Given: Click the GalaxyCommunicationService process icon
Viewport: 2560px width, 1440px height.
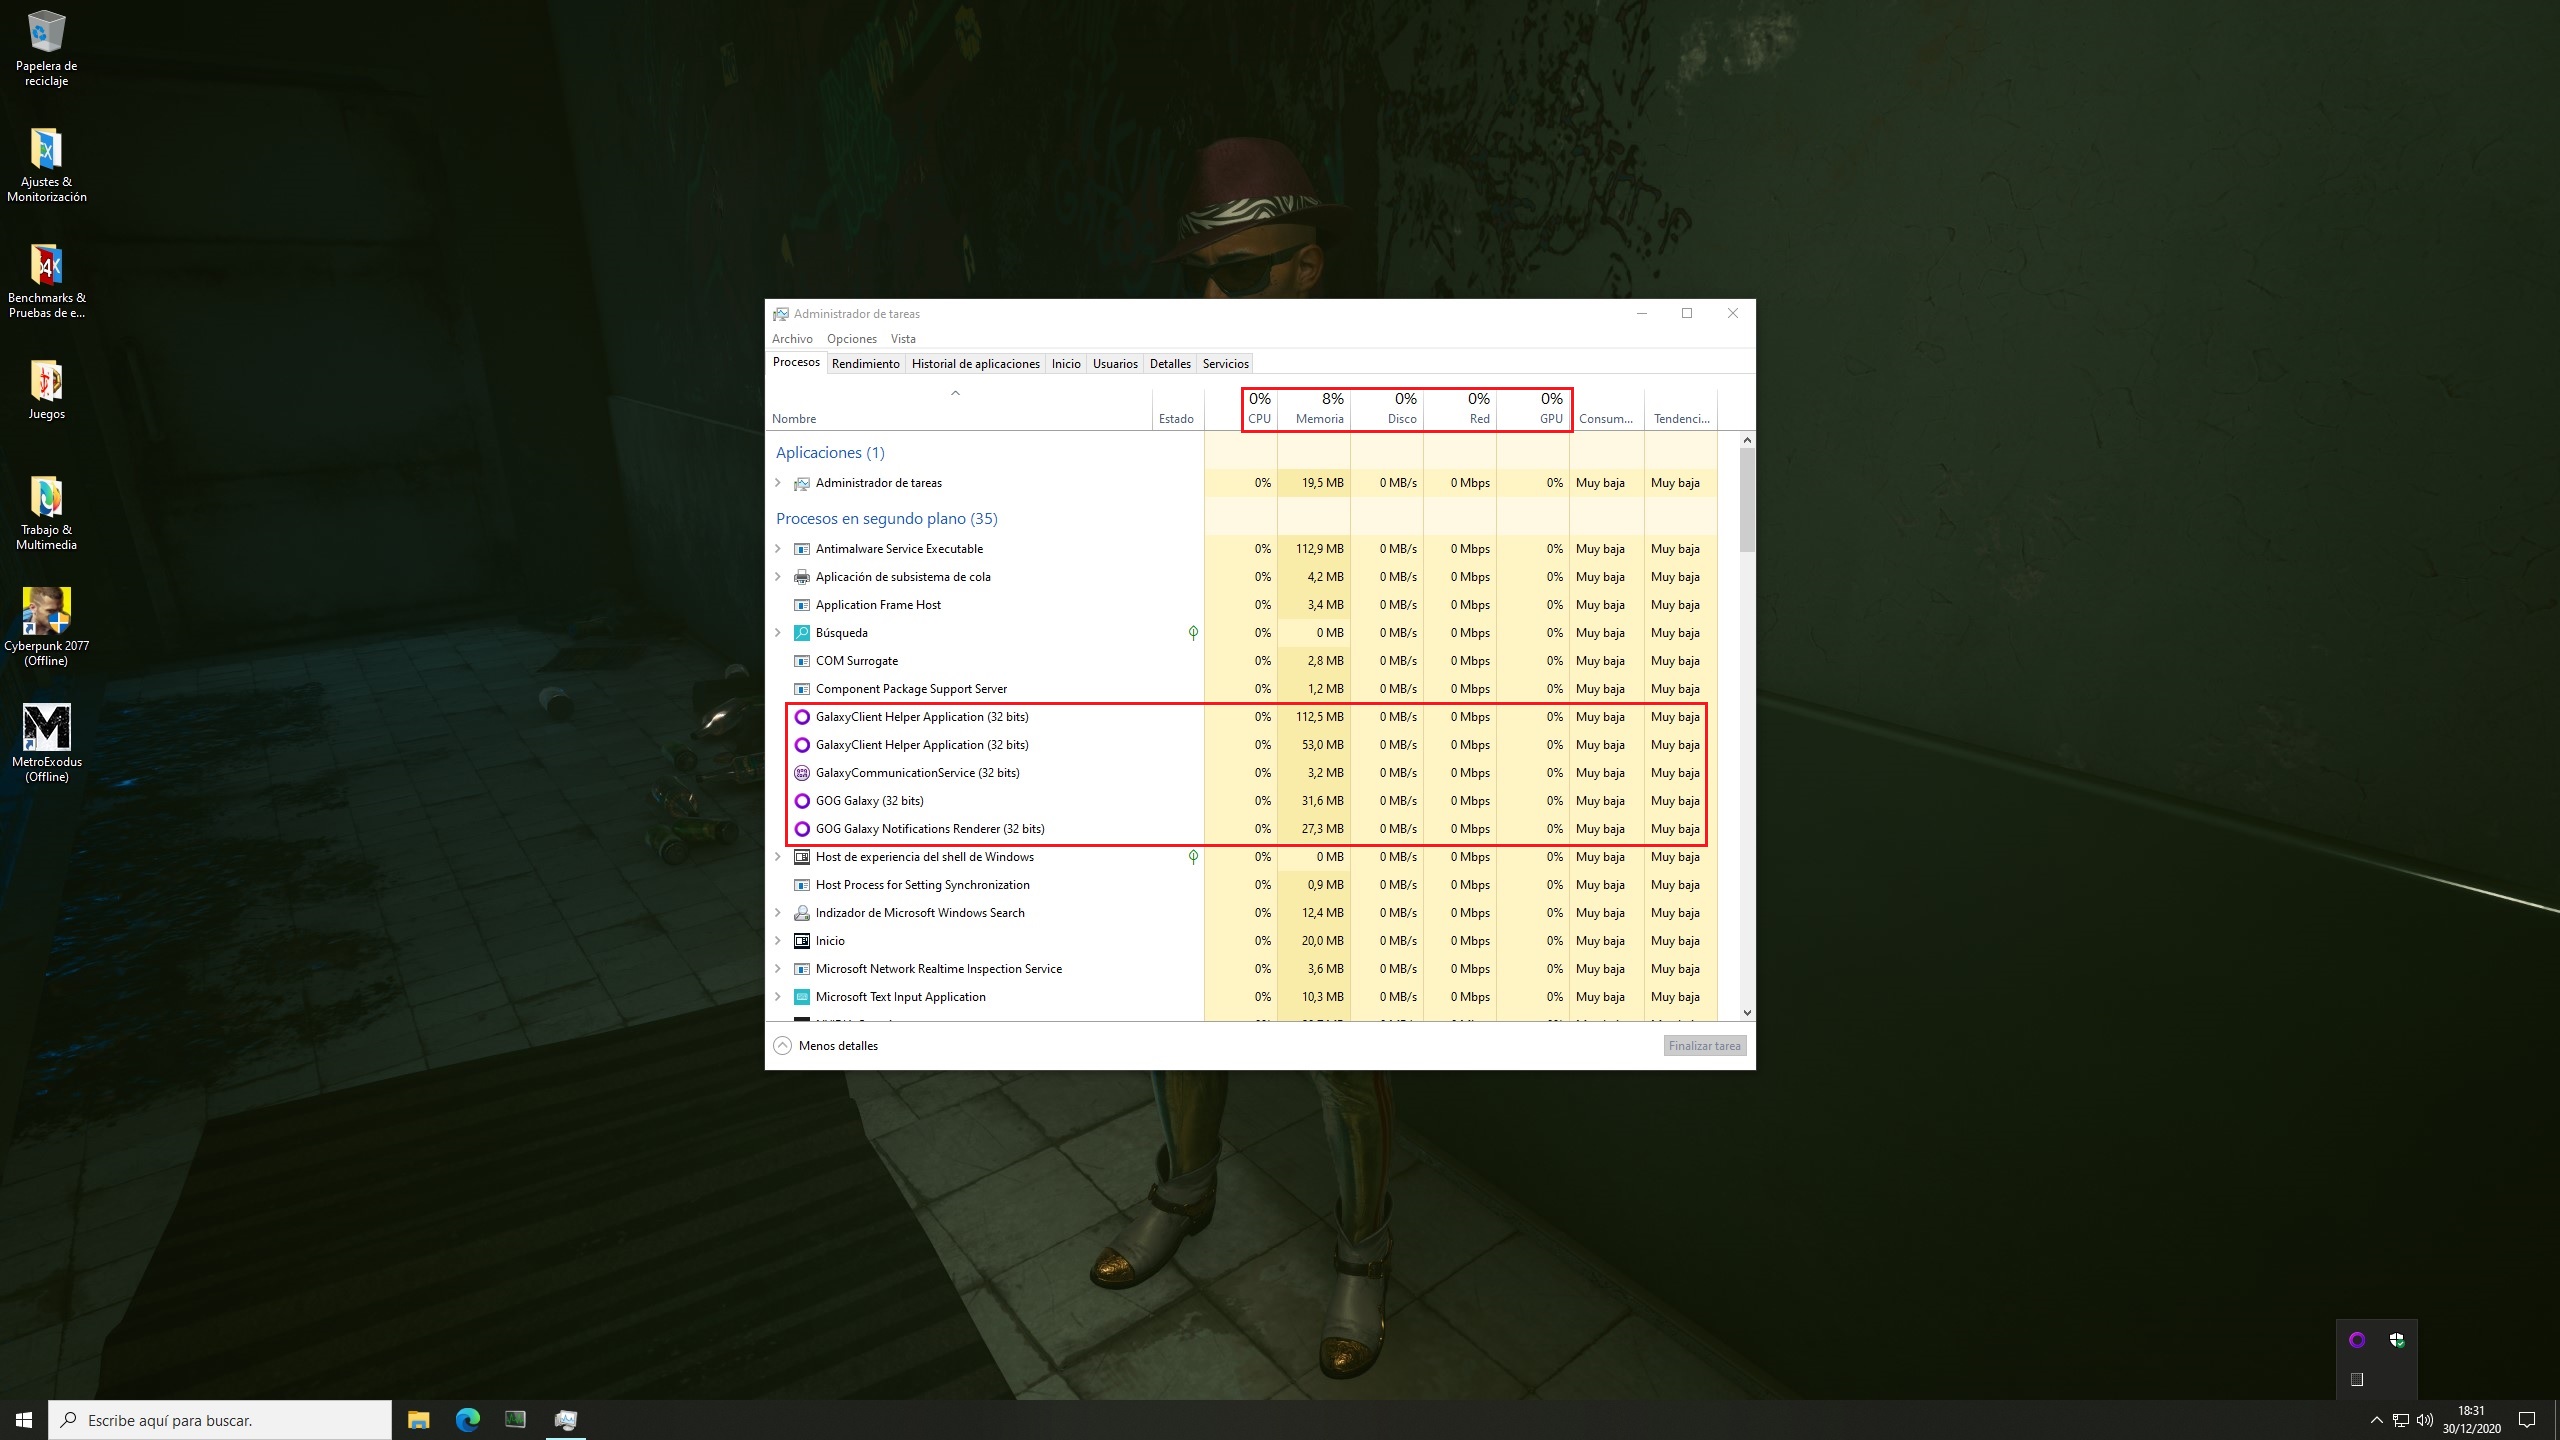Looking at the screenshot, I should (x=802, y=773).
